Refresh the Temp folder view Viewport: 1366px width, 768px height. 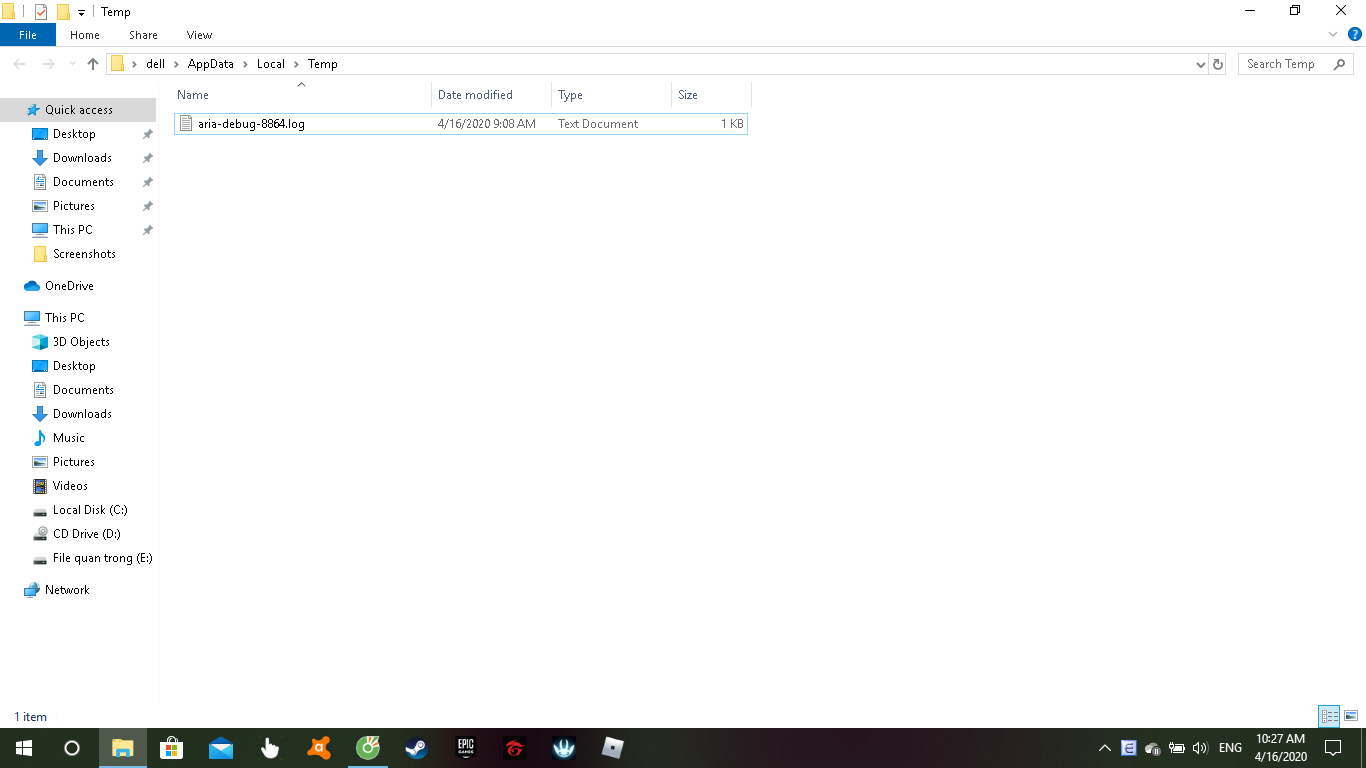[1218, 64]
